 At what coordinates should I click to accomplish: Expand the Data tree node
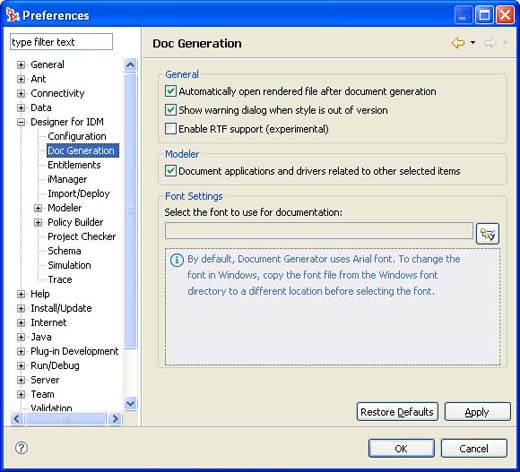[x=21, y=108]
